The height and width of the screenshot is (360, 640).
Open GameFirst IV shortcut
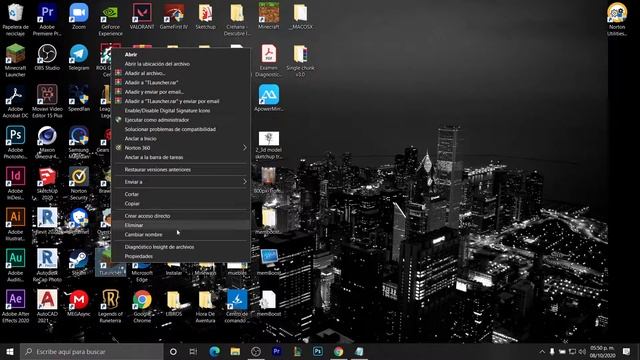pyautogui.click(x=174, y=16)
